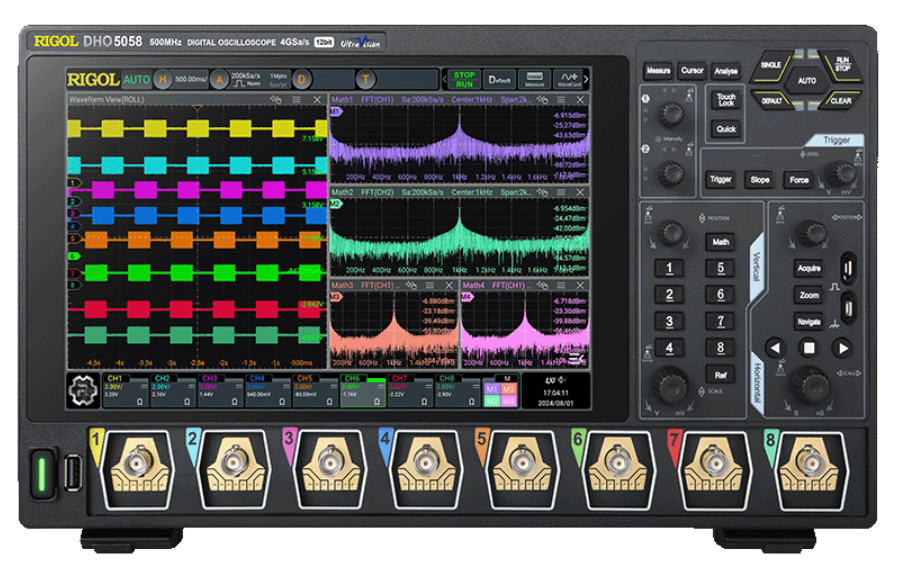
Task: Toggle the Touch Lock button
Action: coord(726,100)
